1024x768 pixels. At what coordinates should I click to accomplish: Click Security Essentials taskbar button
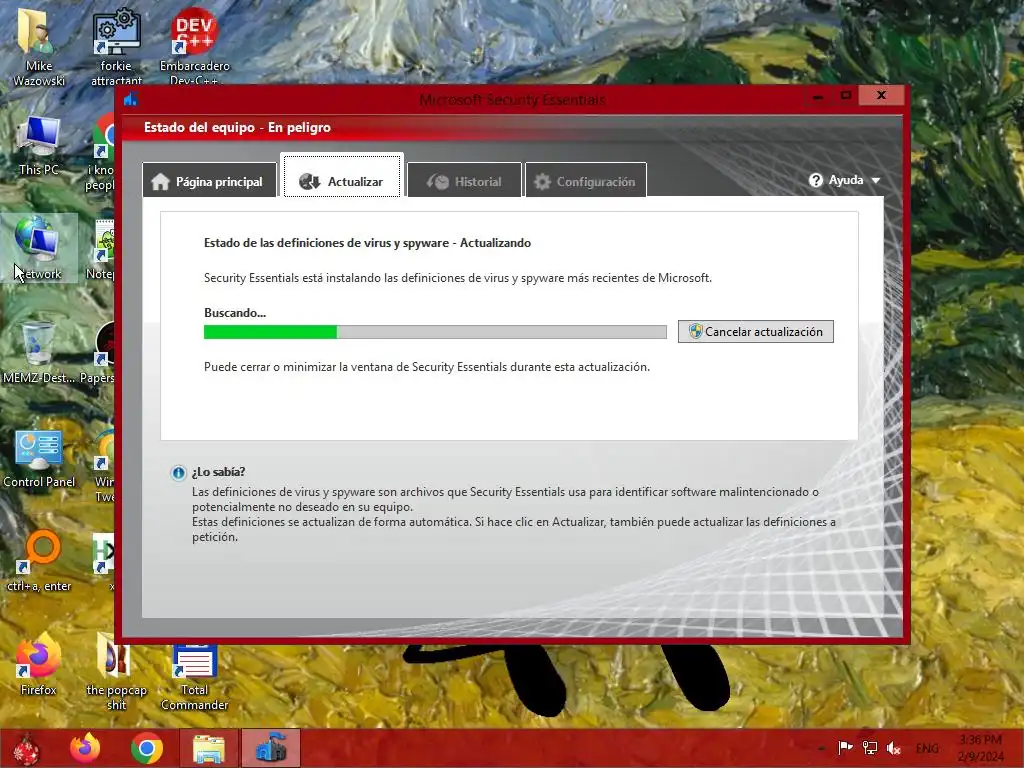pos(271,748)
